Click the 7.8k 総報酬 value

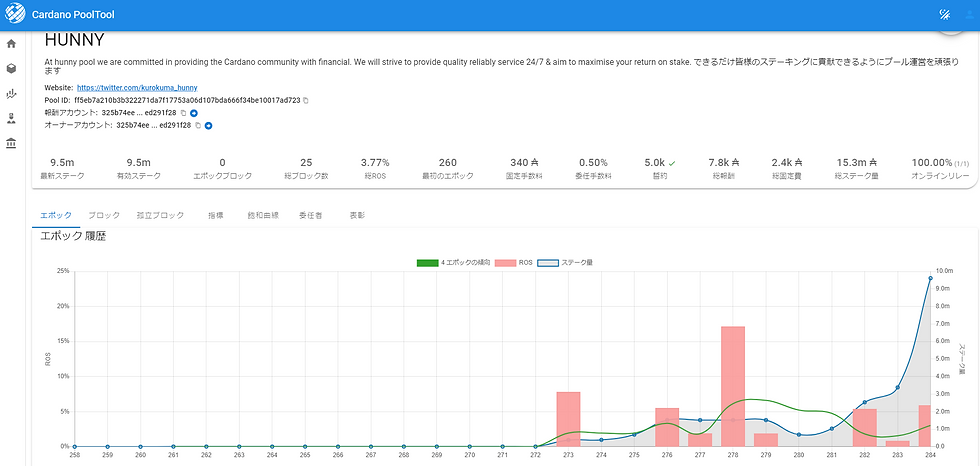click(x=724, y=162)
